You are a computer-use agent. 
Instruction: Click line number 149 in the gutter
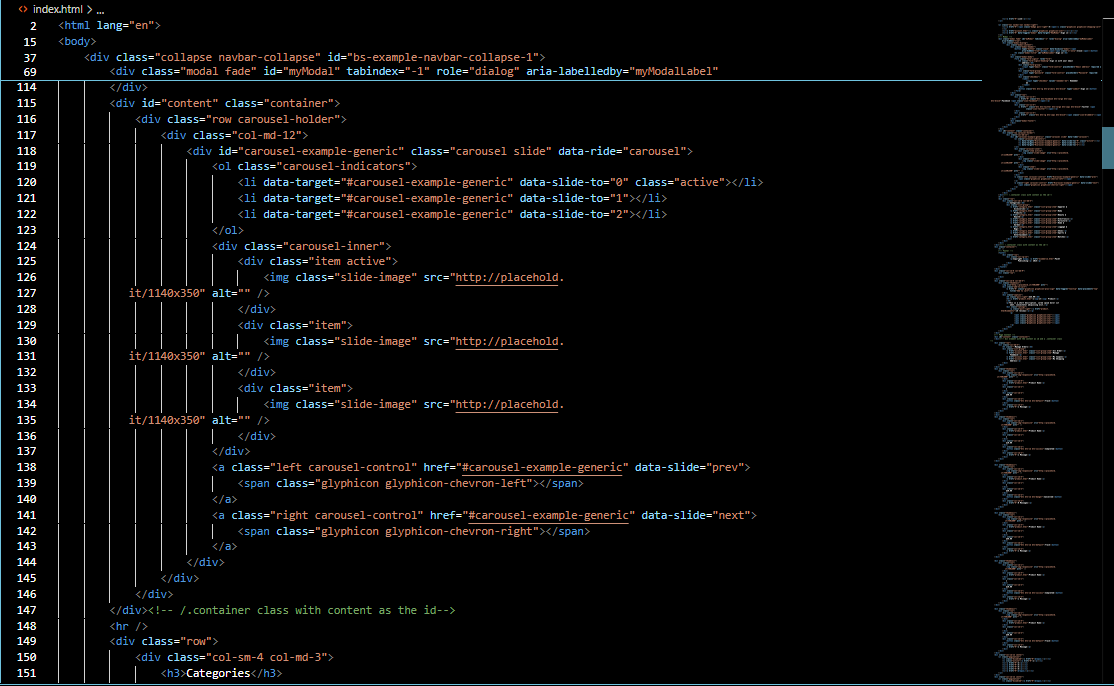tap(27, 642)
